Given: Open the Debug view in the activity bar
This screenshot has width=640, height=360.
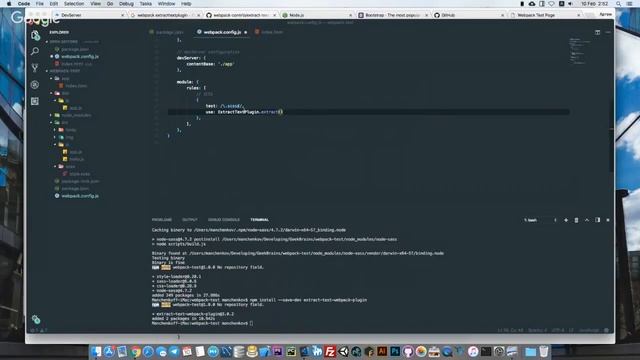Looking at the screenshot, I should (35, 84).
